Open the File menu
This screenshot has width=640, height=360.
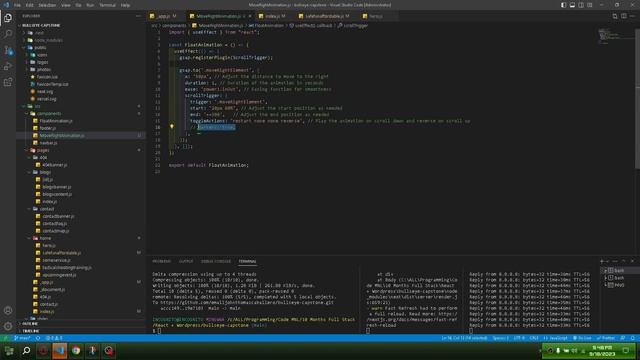17,5
